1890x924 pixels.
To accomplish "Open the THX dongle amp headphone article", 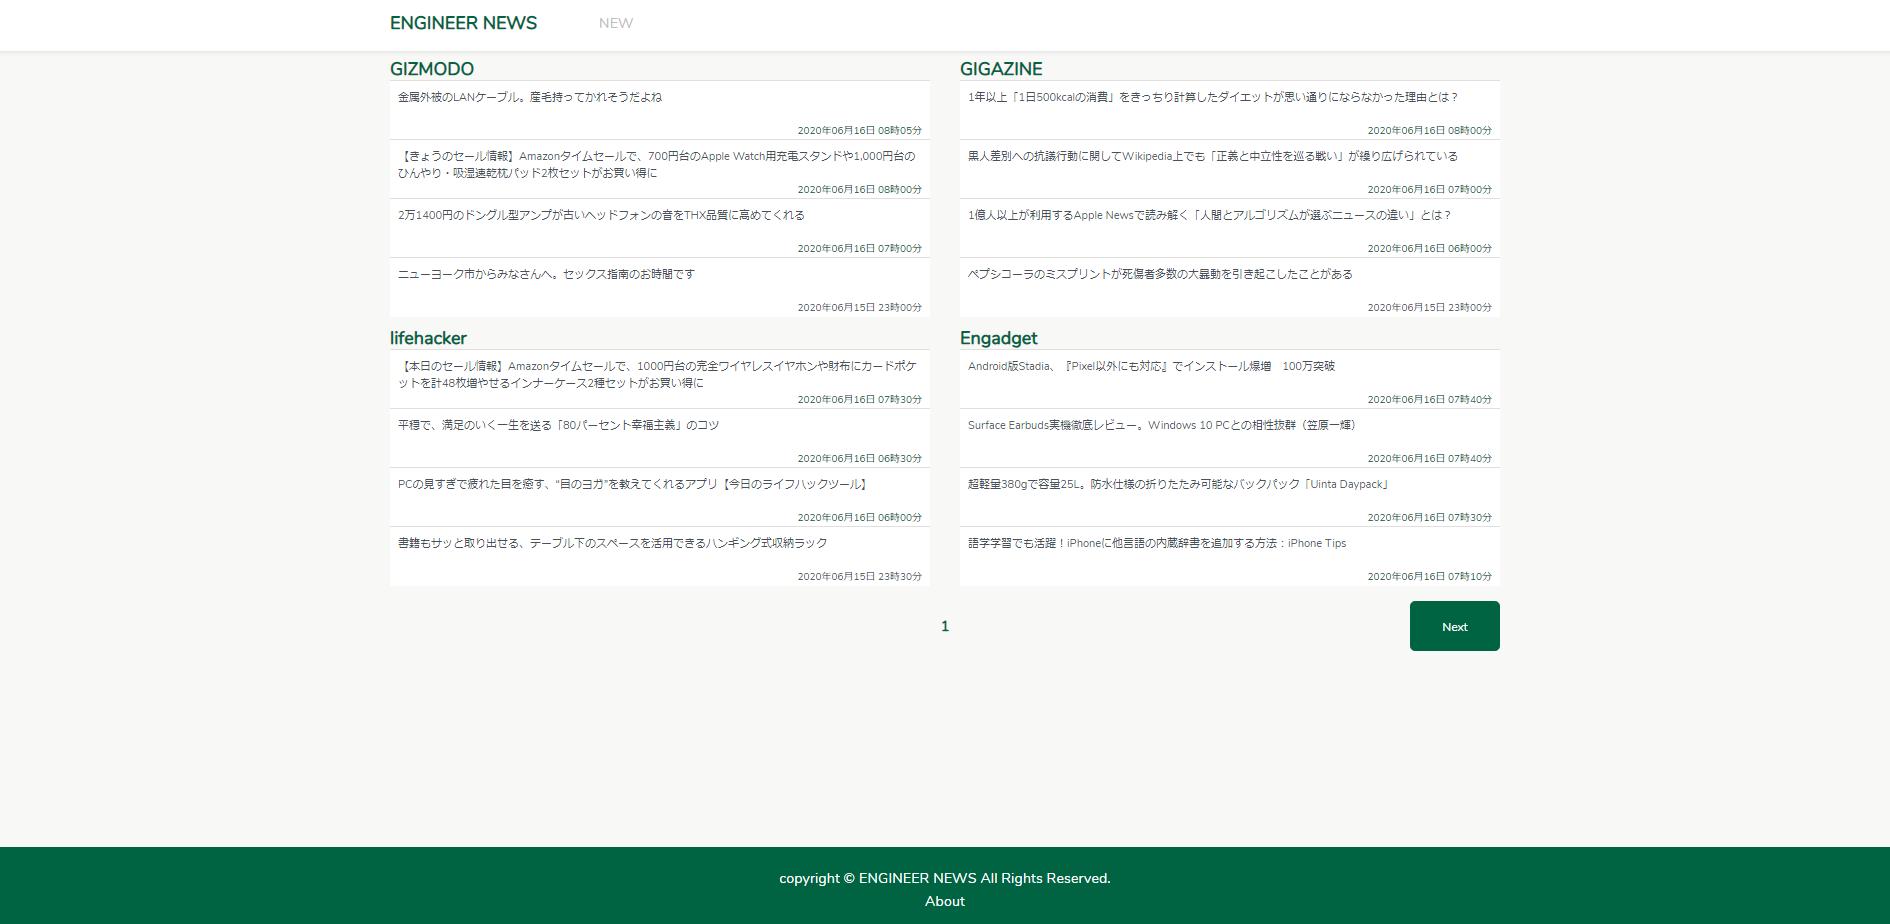I will pyautogui.click(x=601, y=215).
